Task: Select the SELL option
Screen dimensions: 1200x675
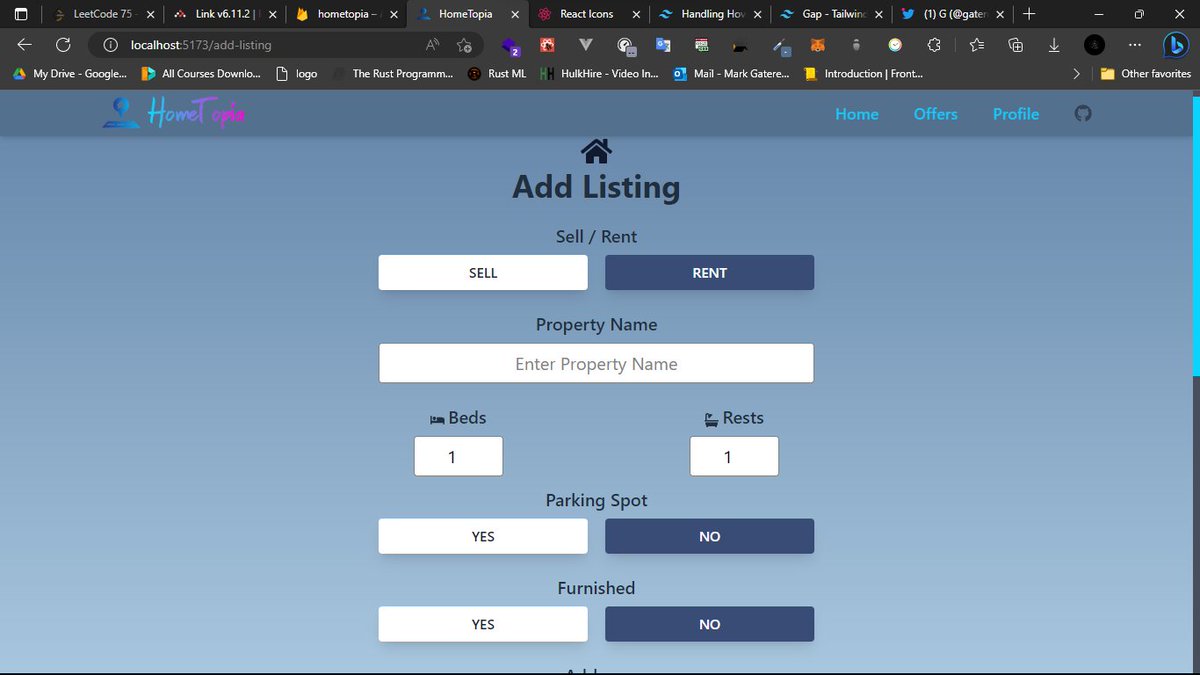Action: [483, 273]
